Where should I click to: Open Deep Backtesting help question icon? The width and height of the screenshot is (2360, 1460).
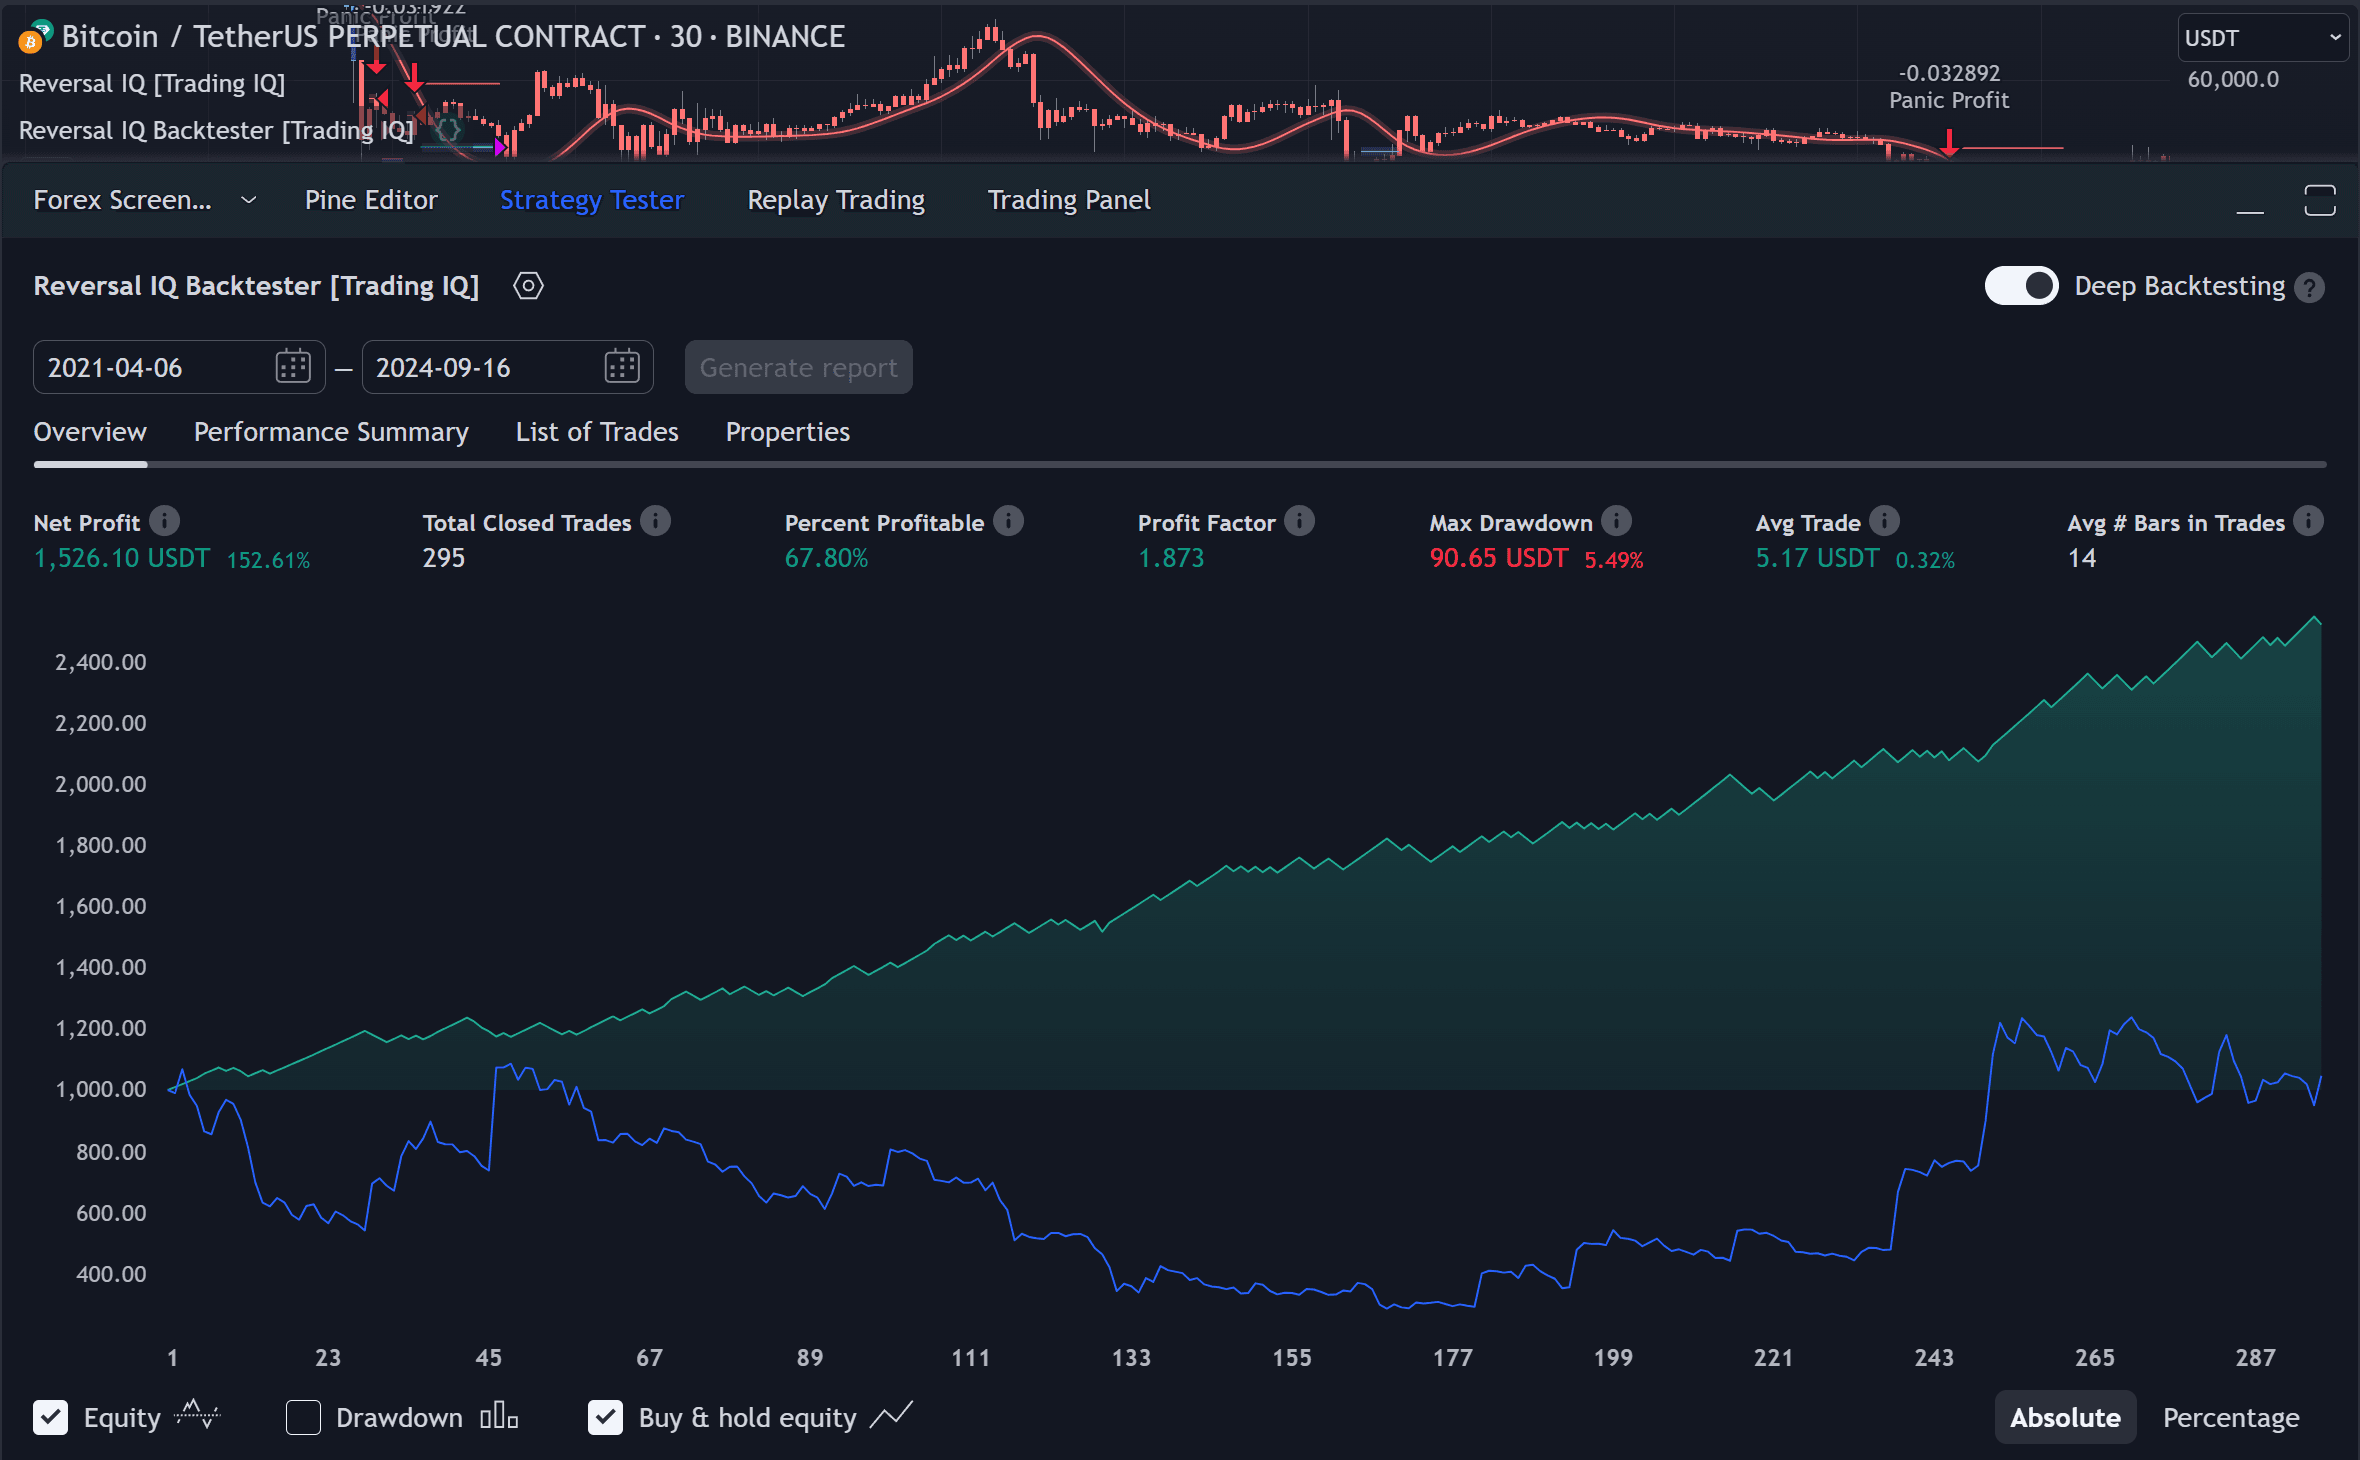(x=2310, y=288)
